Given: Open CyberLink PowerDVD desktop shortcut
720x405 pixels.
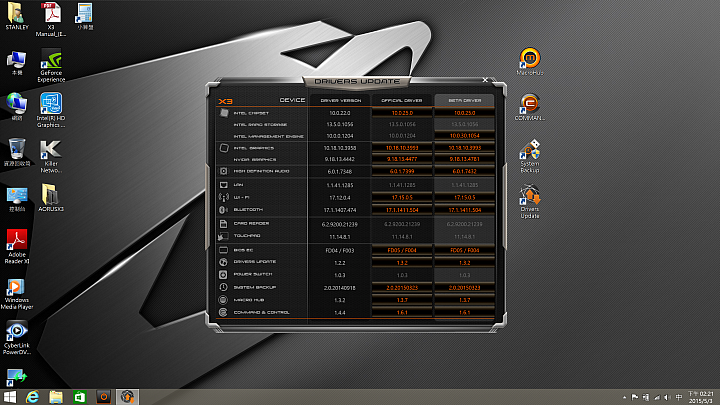Looking at the screenshot, I should click(17, 338).
